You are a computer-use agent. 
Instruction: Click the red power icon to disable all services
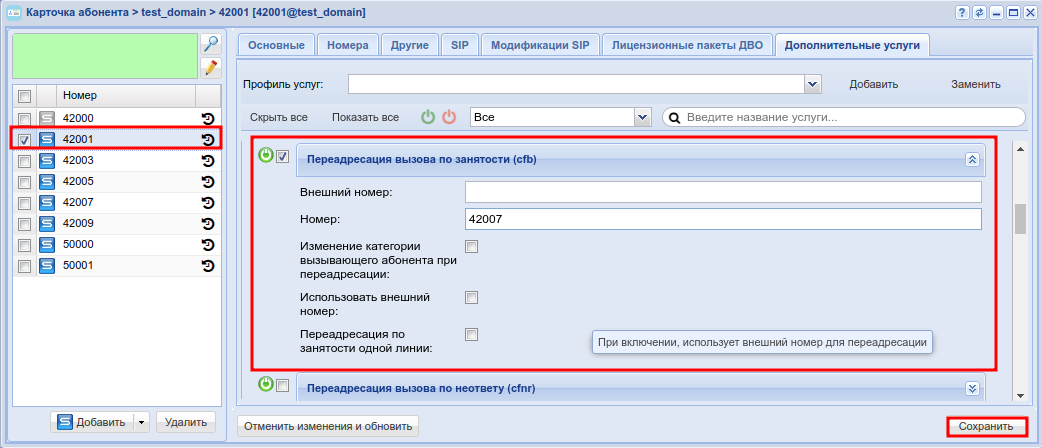449,117
